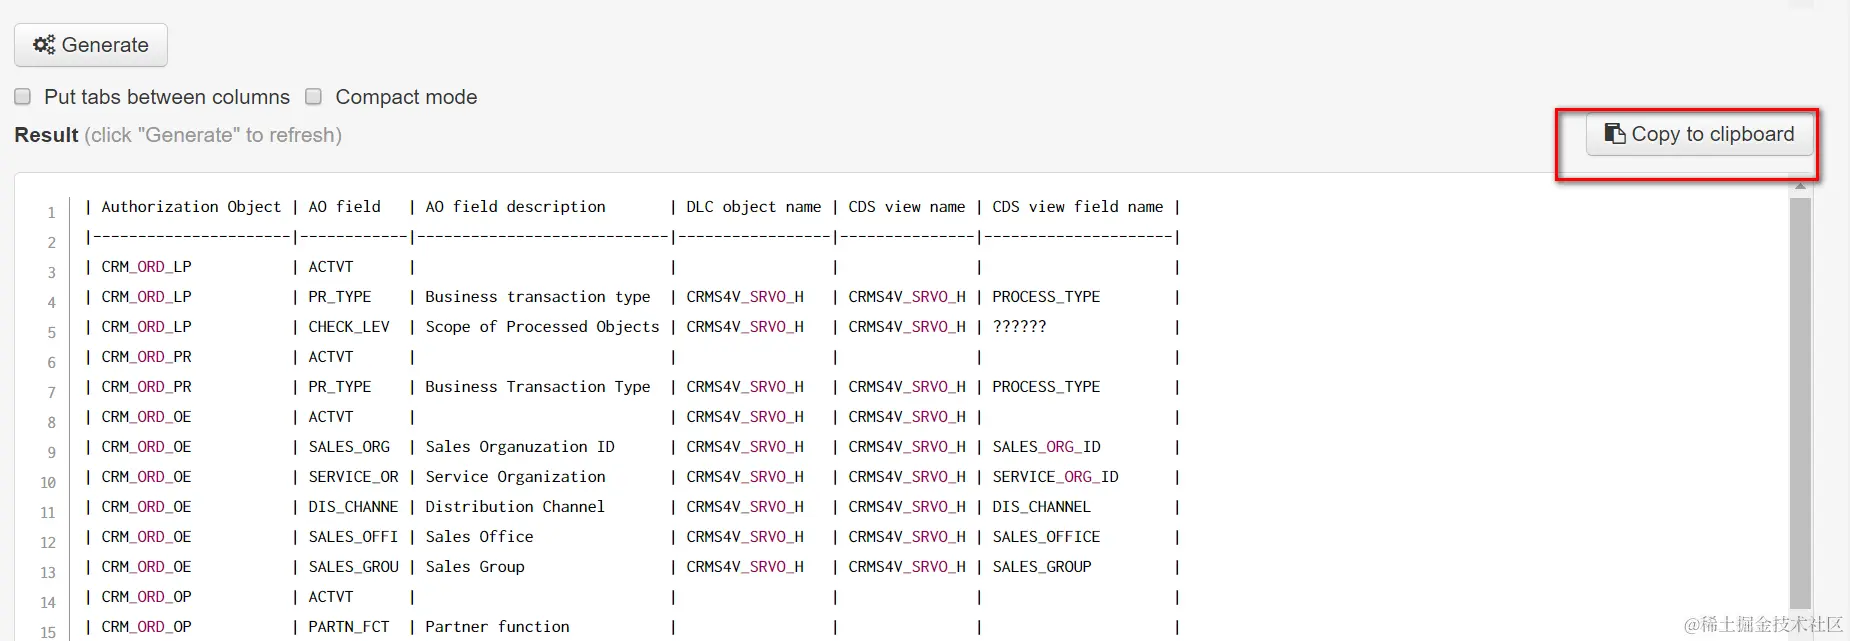
Task: Click 'SALES_GROUP' field name
Action: (x=1041, y=567)
